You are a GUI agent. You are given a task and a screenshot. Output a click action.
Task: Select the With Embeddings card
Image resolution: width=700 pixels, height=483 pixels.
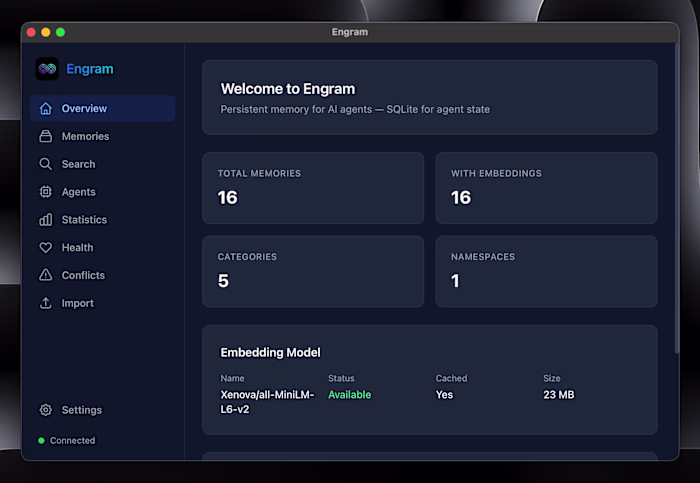point(546,188)
